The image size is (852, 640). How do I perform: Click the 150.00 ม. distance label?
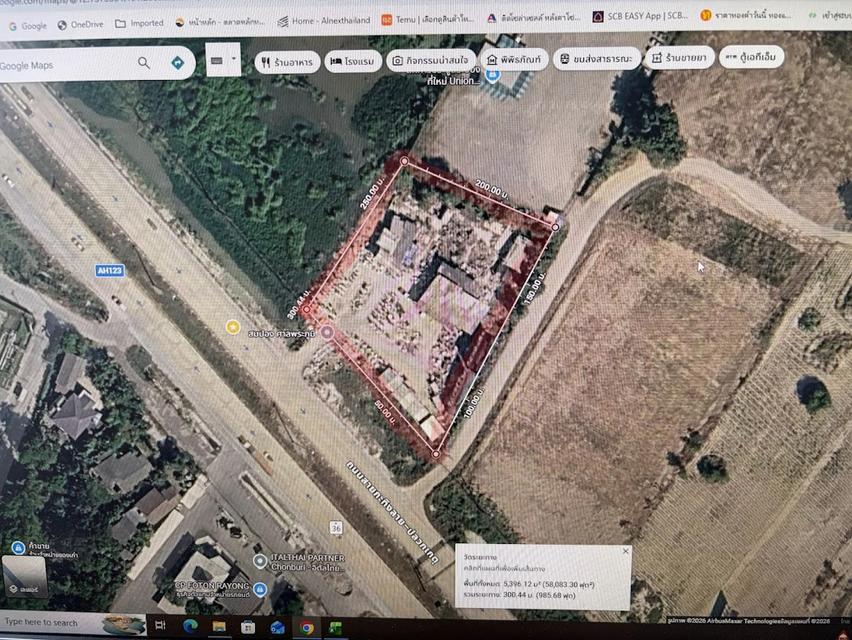click(x=534, y=288)
